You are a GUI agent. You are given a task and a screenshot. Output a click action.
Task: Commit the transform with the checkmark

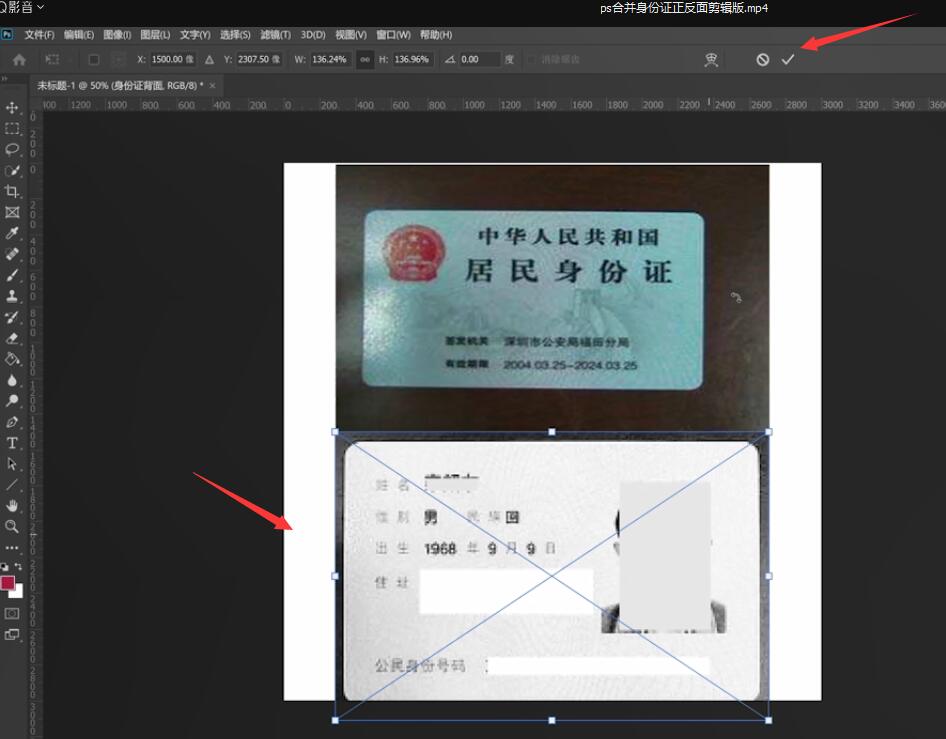pos(788,60)
